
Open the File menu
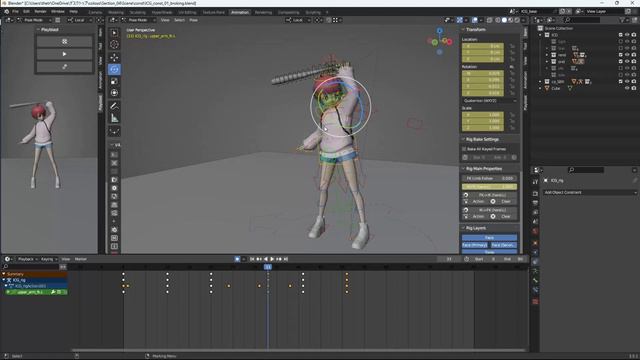point(15,11)
